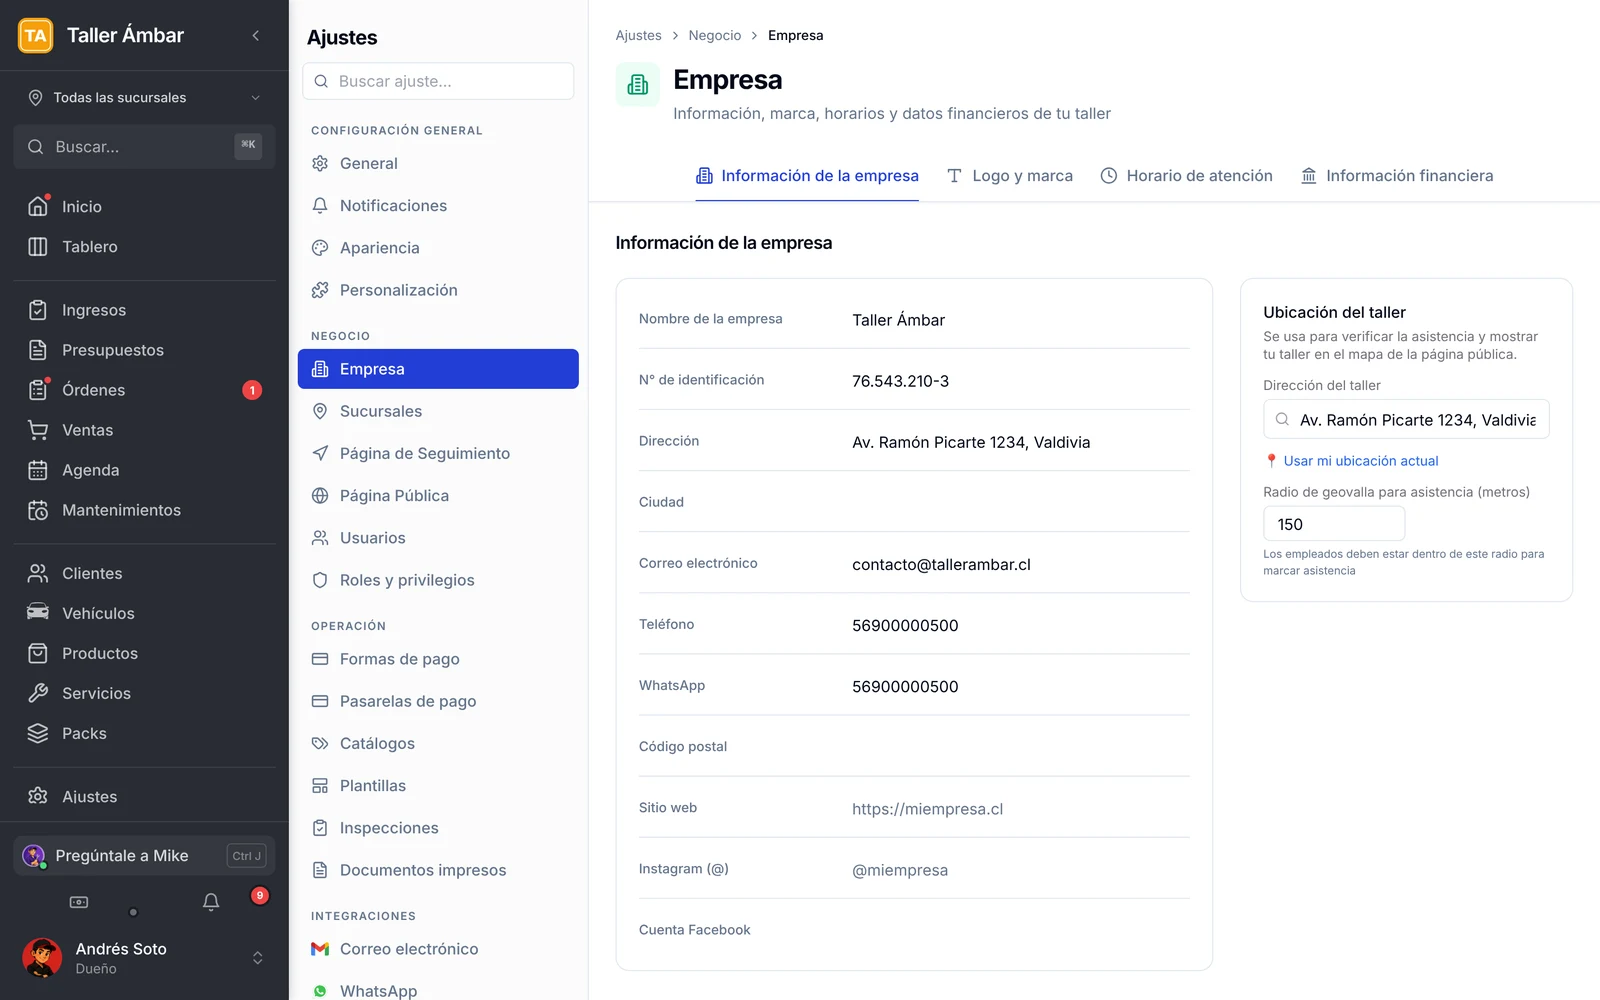
Task: Open the Presupuestos section
Action: click(x=144, y=350)
